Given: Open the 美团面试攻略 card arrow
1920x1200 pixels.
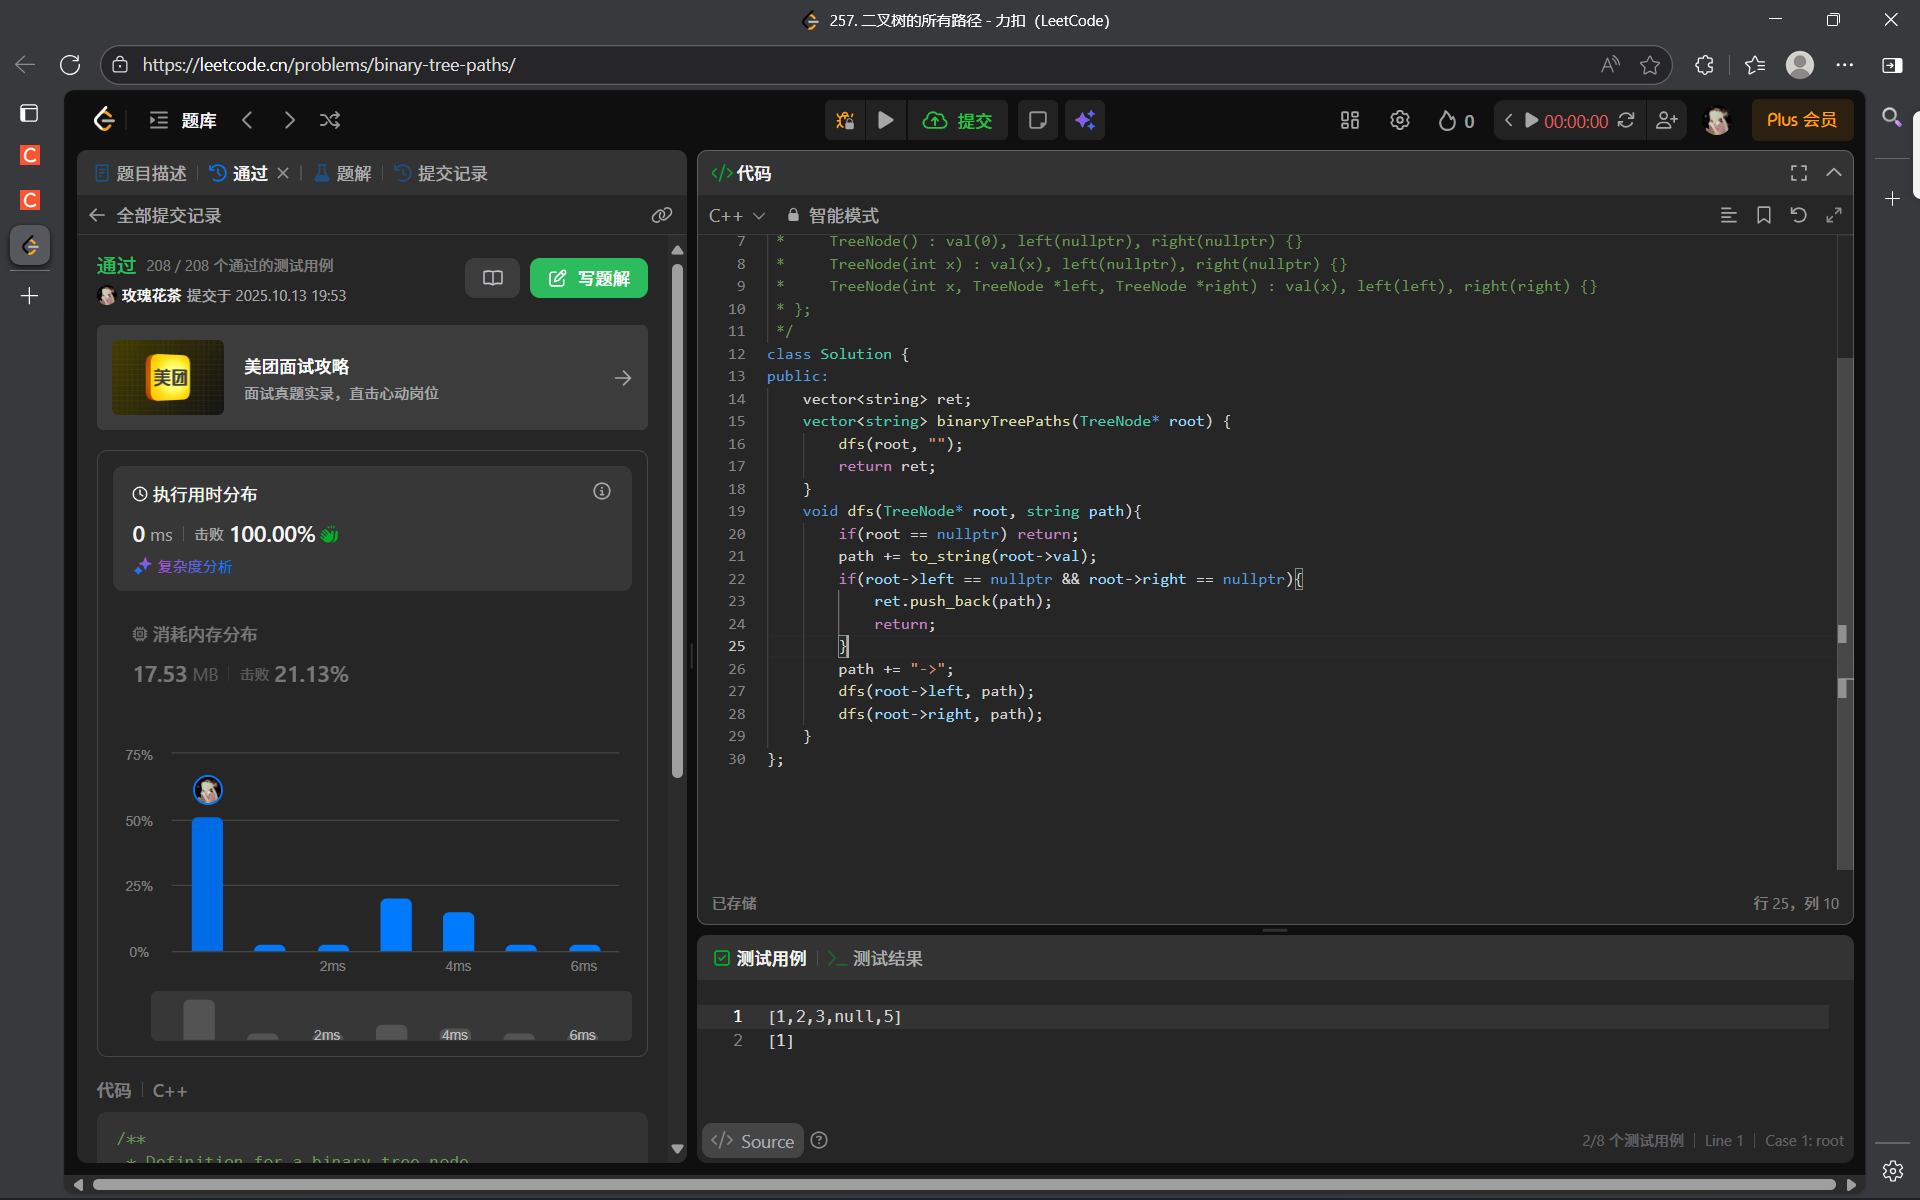Looking at the screenshot, I should [623, 378].
